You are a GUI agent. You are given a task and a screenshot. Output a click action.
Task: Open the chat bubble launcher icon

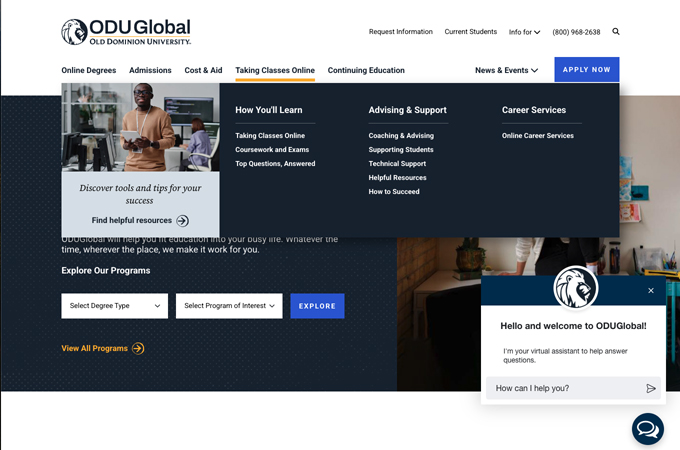coord(647,429)
